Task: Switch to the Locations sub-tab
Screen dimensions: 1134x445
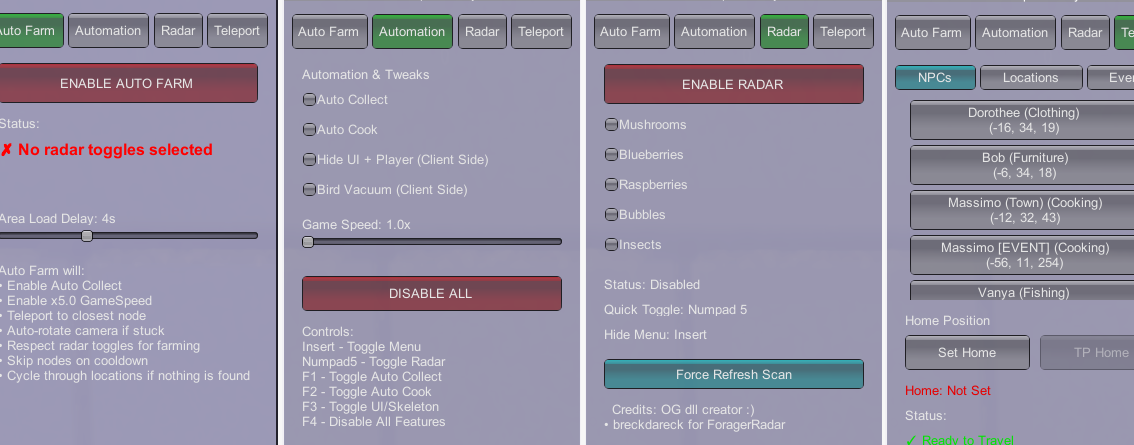Action: (x=1030, y=78)
